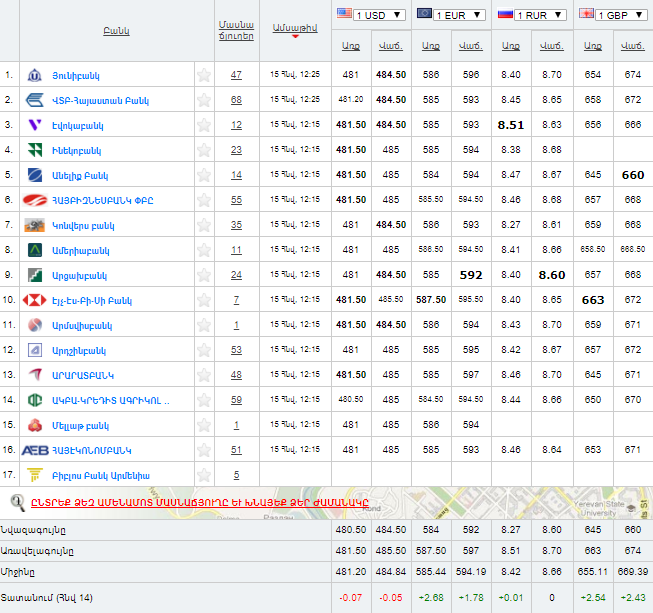Screen dimensions: 653x613
Task: Click the Byblos Bank Armenia logo
Action: coord(35,475)
